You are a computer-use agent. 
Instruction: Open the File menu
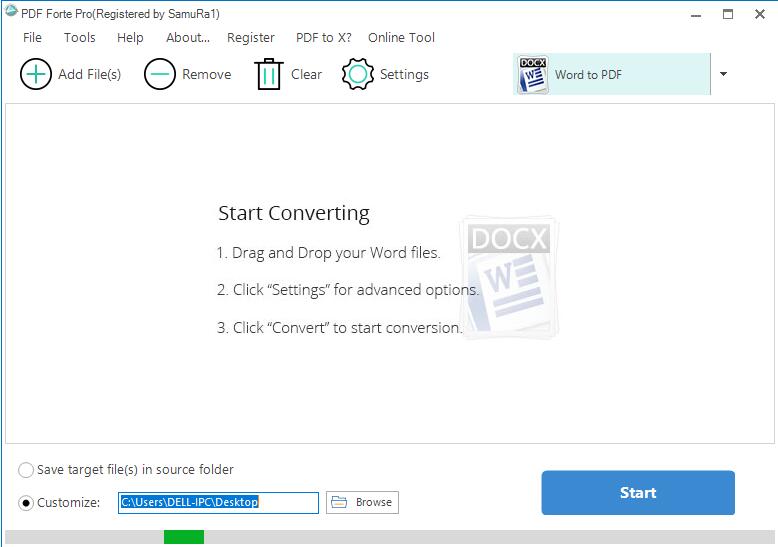click(x=32, y=38)
